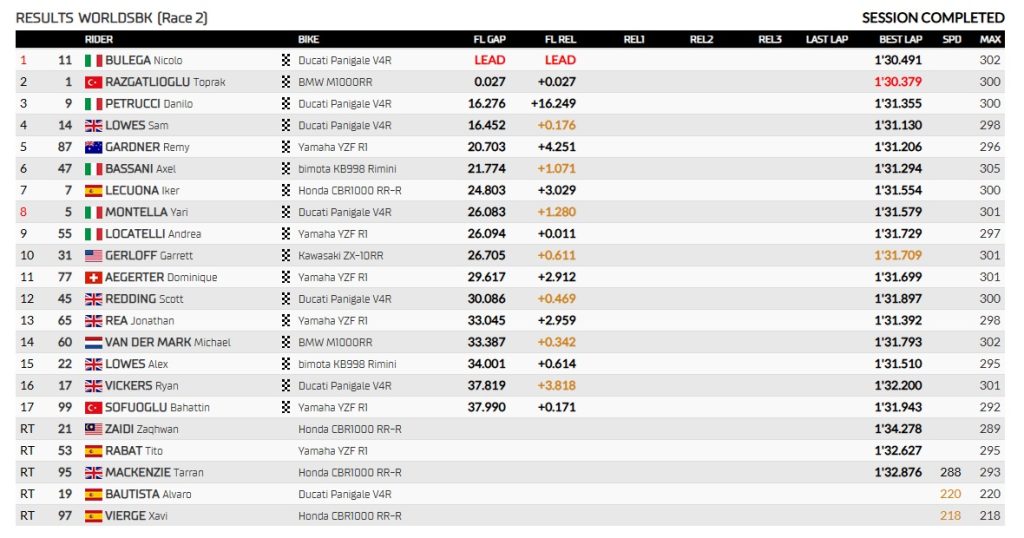Click the SESSION COMPLETED status label
Image resolution: width=1024 pixels, height=538 pixels.
pyautogui.click(x=932, y=17)
